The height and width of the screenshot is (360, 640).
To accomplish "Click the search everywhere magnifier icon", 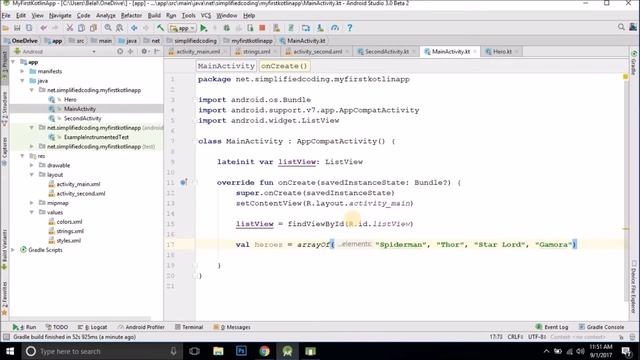I will point(621,27).
